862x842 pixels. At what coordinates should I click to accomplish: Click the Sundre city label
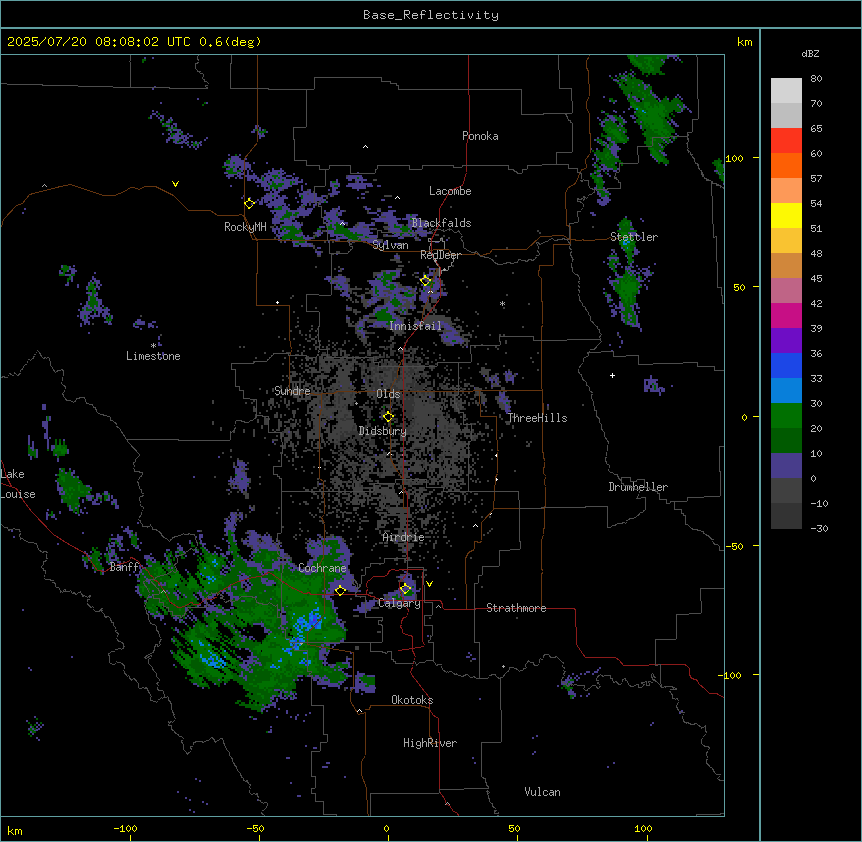pos(292,391)
